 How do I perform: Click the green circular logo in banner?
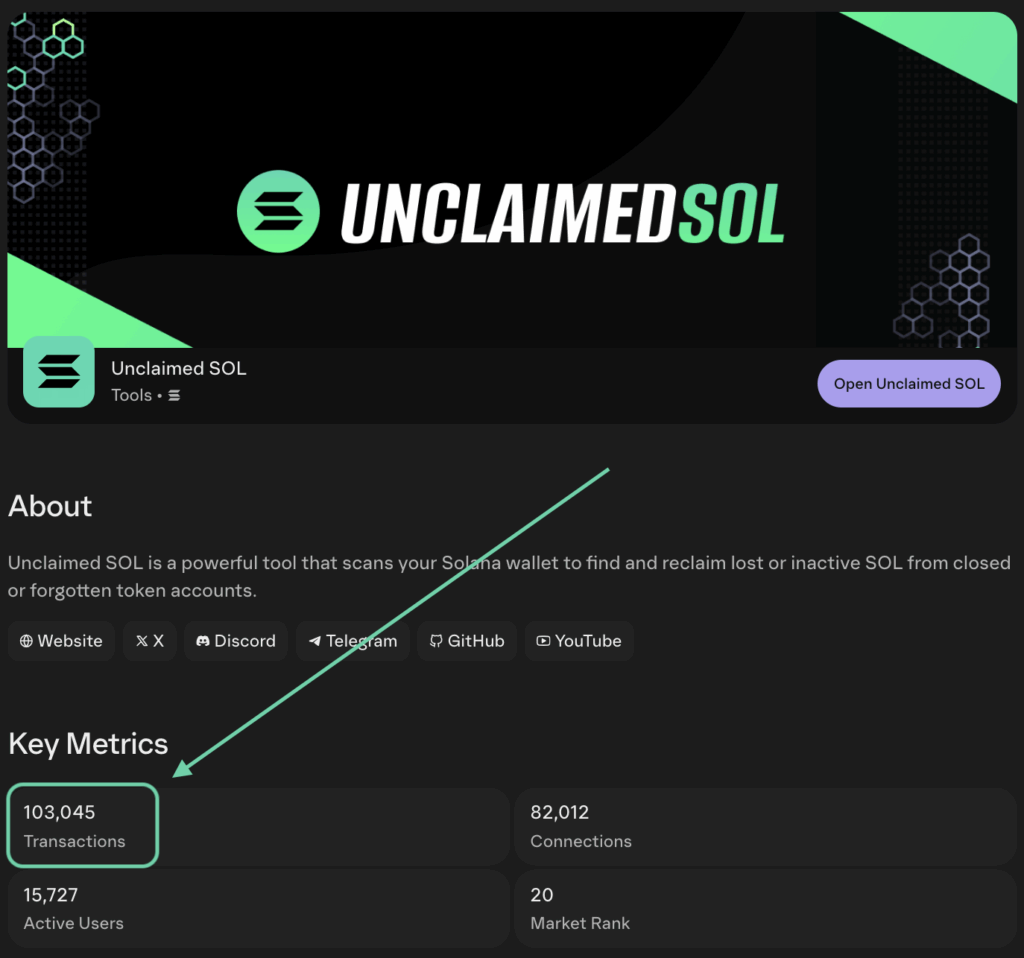click(278, 211)
